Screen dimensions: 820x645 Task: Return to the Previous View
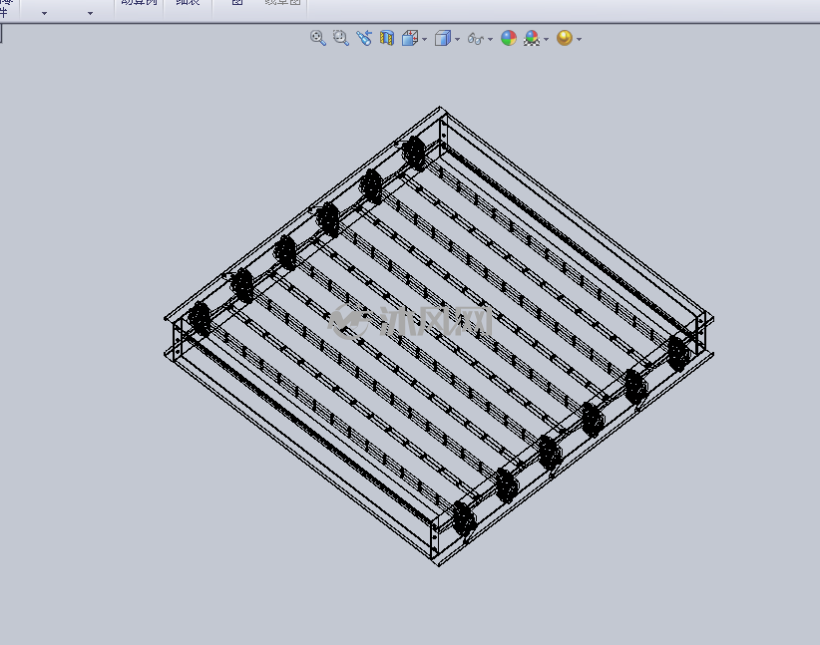(364, 38)
